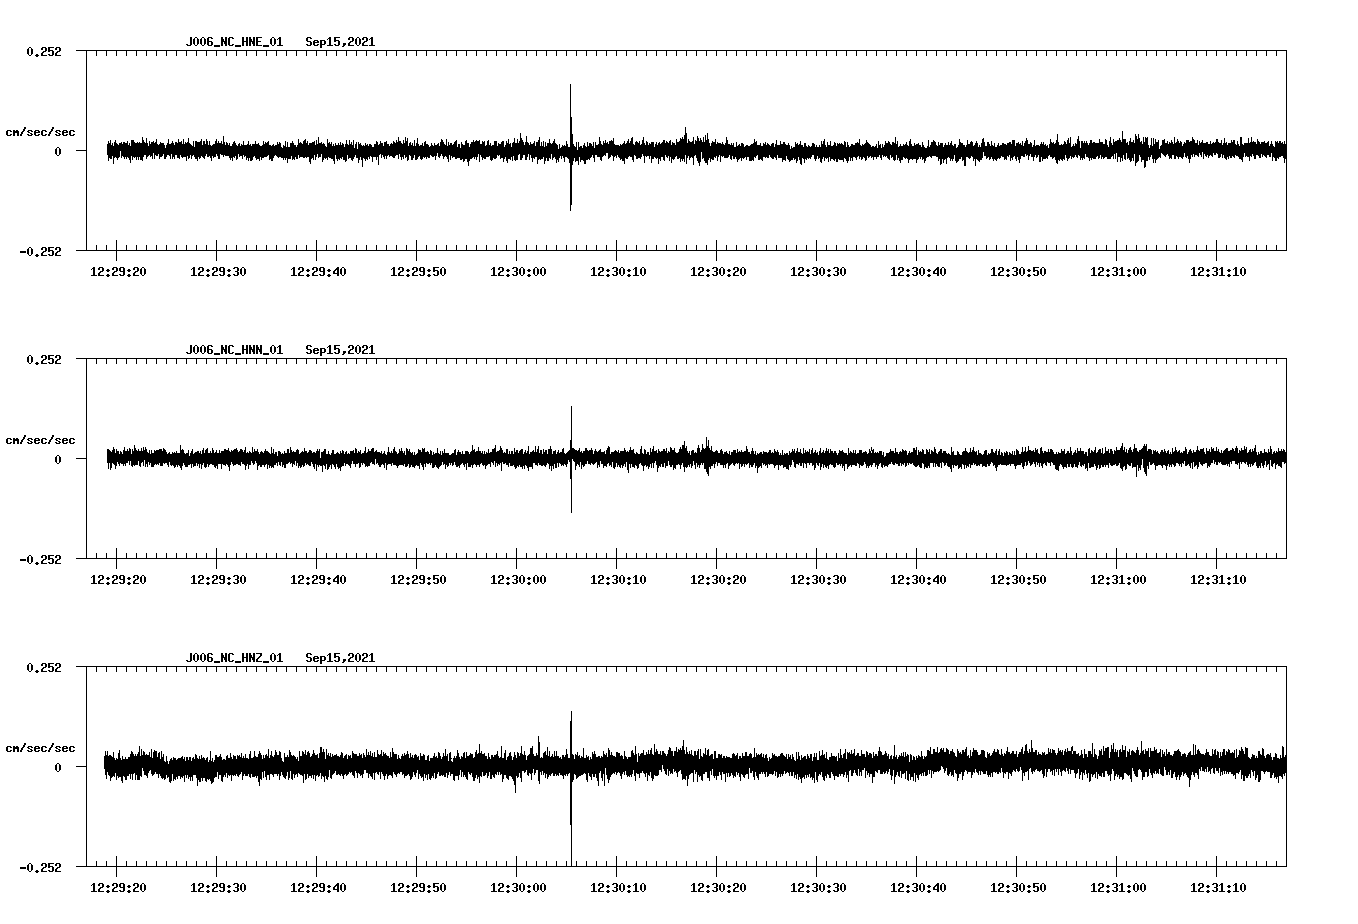The image size is (1358, 924).
Task: Click the 12:29:30 time label on HNZ axis
Action: (218, 888)
